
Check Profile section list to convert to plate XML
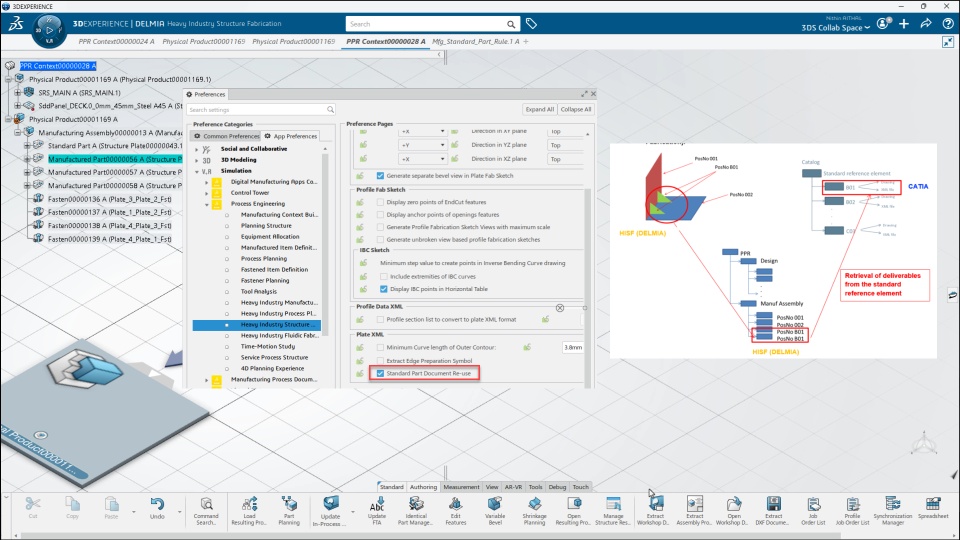click(x=380, y=320)
